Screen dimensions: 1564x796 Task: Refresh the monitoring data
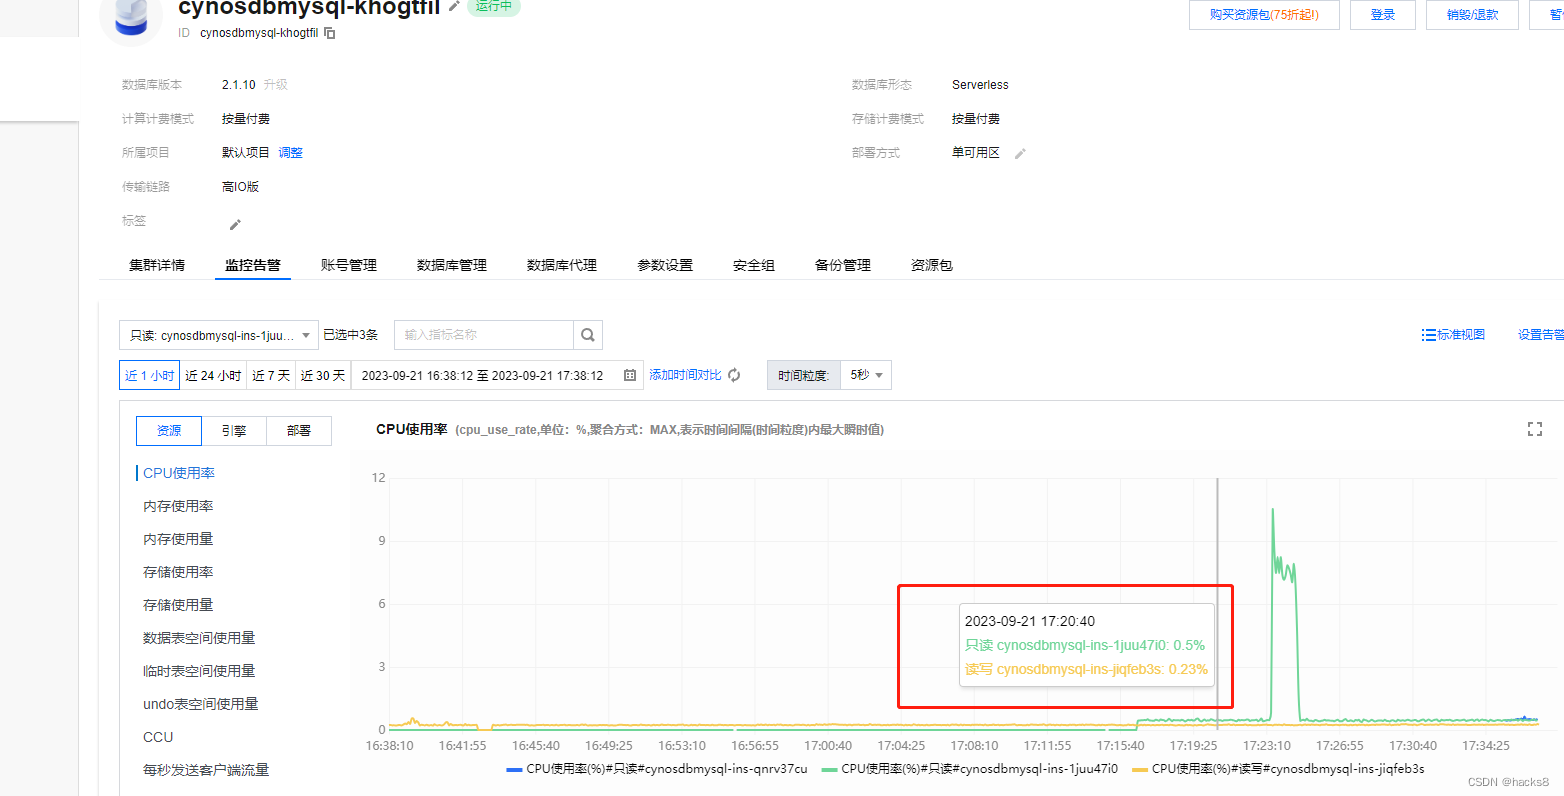point(735,375)
